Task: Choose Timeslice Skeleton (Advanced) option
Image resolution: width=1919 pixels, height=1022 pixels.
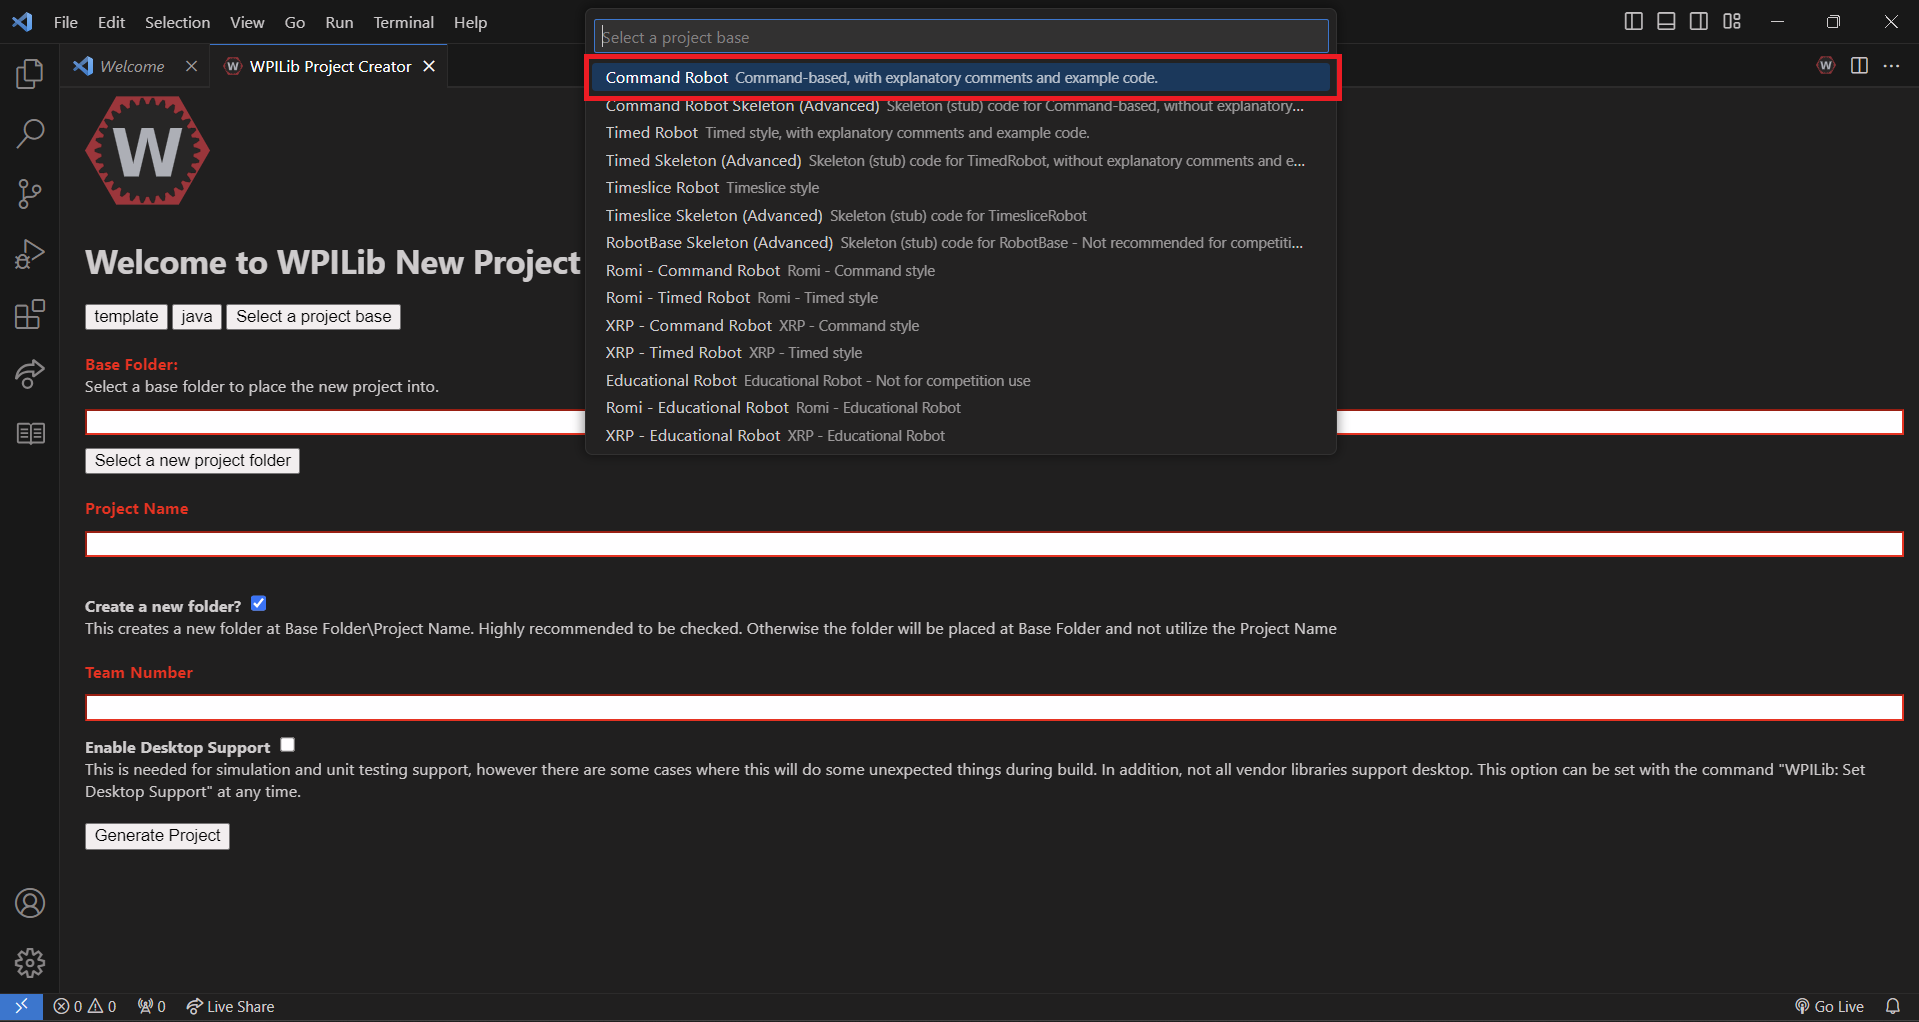Action: (x=961, y=216)
